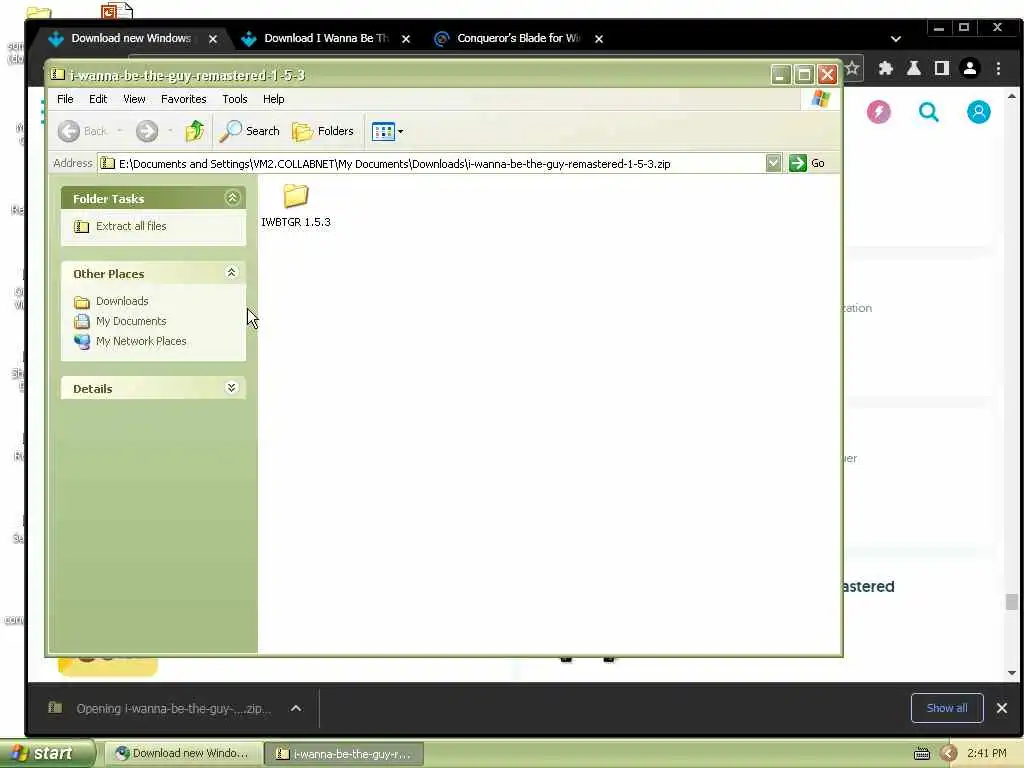Image resolution: width=1024 pixels, height=768 pixels.
Task: Switch to Conqueror's Blade browser tab
Action: coord(519,39)
